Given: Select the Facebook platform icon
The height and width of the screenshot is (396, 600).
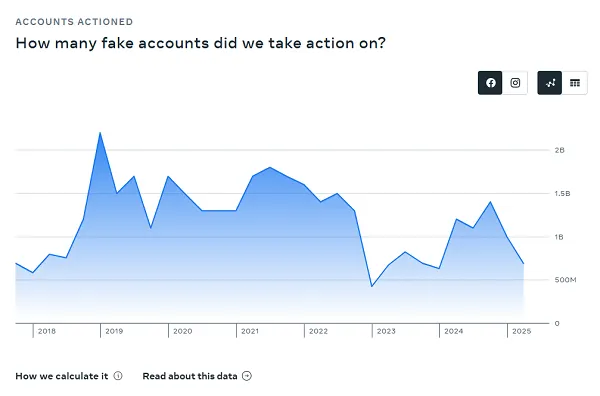Looking at the screenshot, I should (x=490, y=83).
